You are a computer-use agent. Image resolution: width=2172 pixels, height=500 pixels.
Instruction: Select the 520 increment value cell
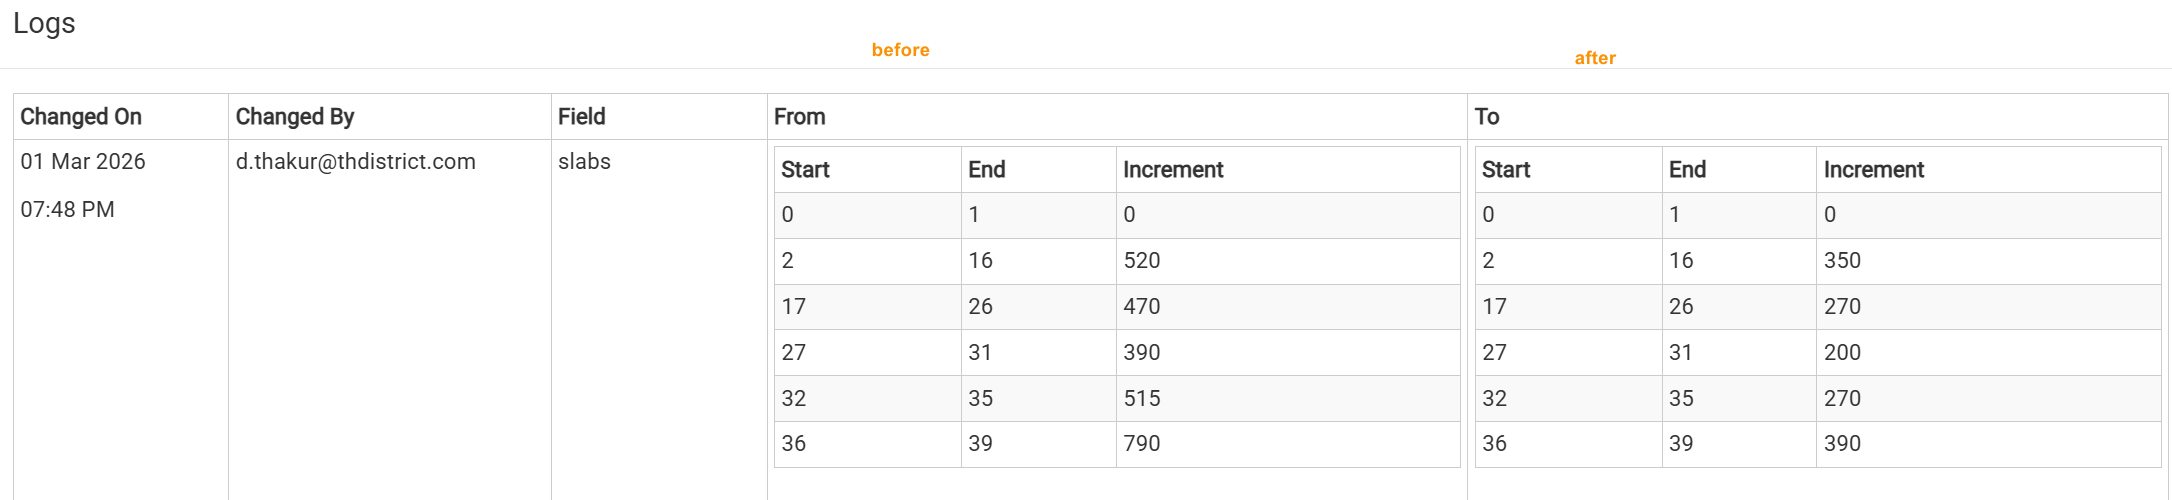[1142, 261]
